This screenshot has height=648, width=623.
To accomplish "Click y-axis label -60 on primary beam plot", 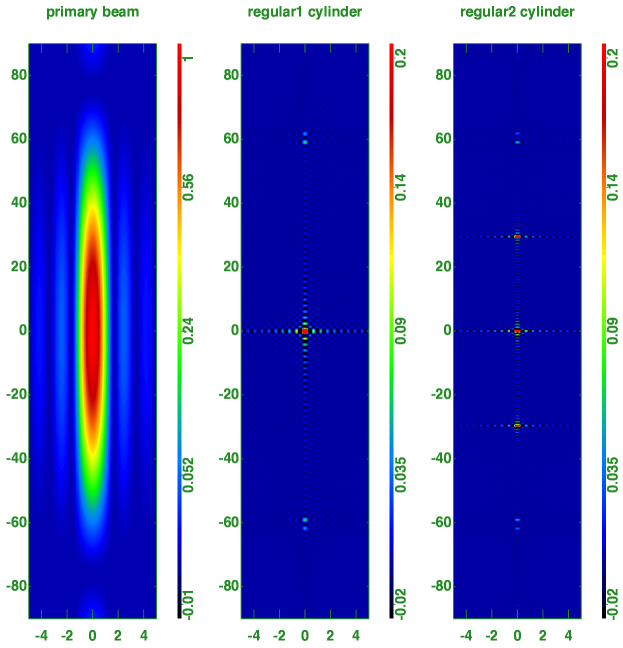I will click(x=17, y=522).
